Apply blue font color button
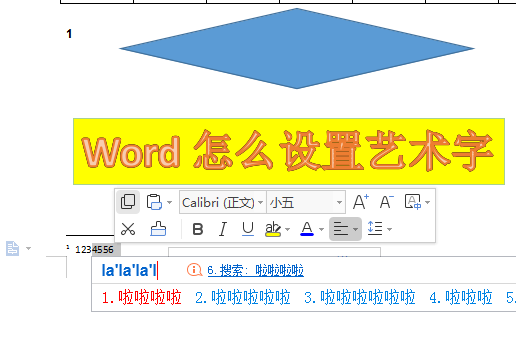The width and height of the screenshot is (516, 363). (x=307, y=229)
